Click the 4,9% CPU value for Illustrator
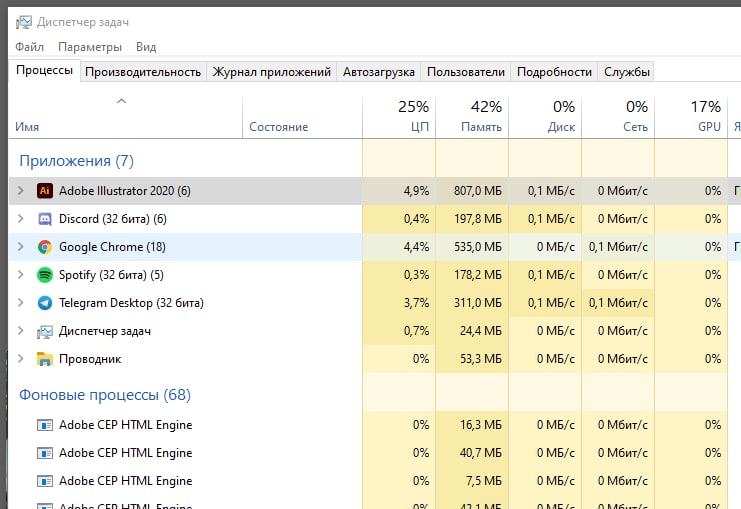This screenshot has width=741, height=509. (x=416, y=190)
